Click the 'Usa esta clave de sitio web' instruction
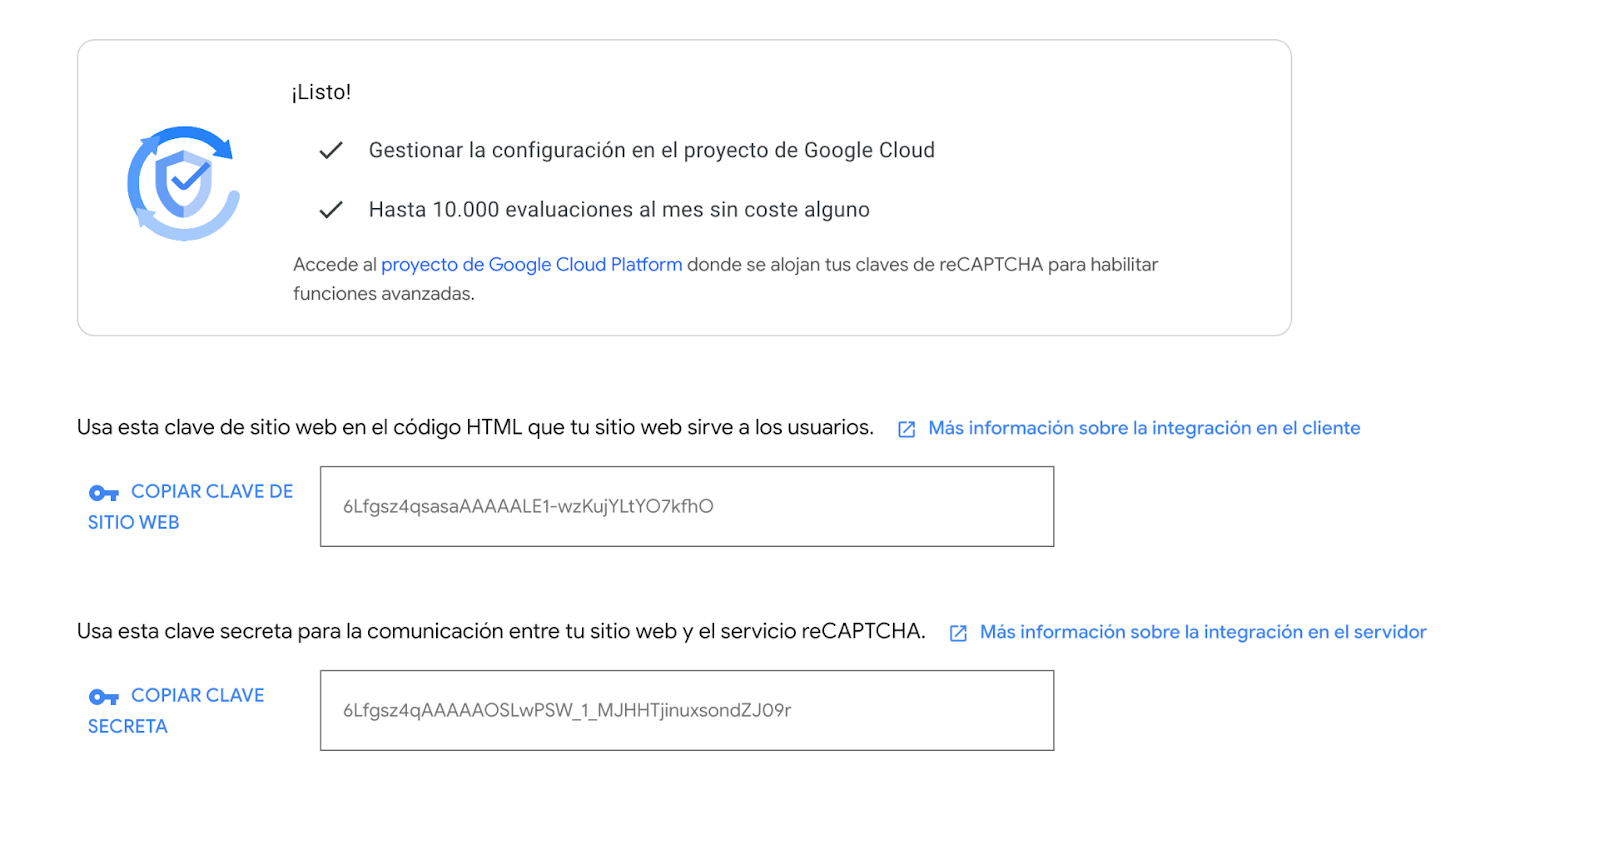 (475, 428)
